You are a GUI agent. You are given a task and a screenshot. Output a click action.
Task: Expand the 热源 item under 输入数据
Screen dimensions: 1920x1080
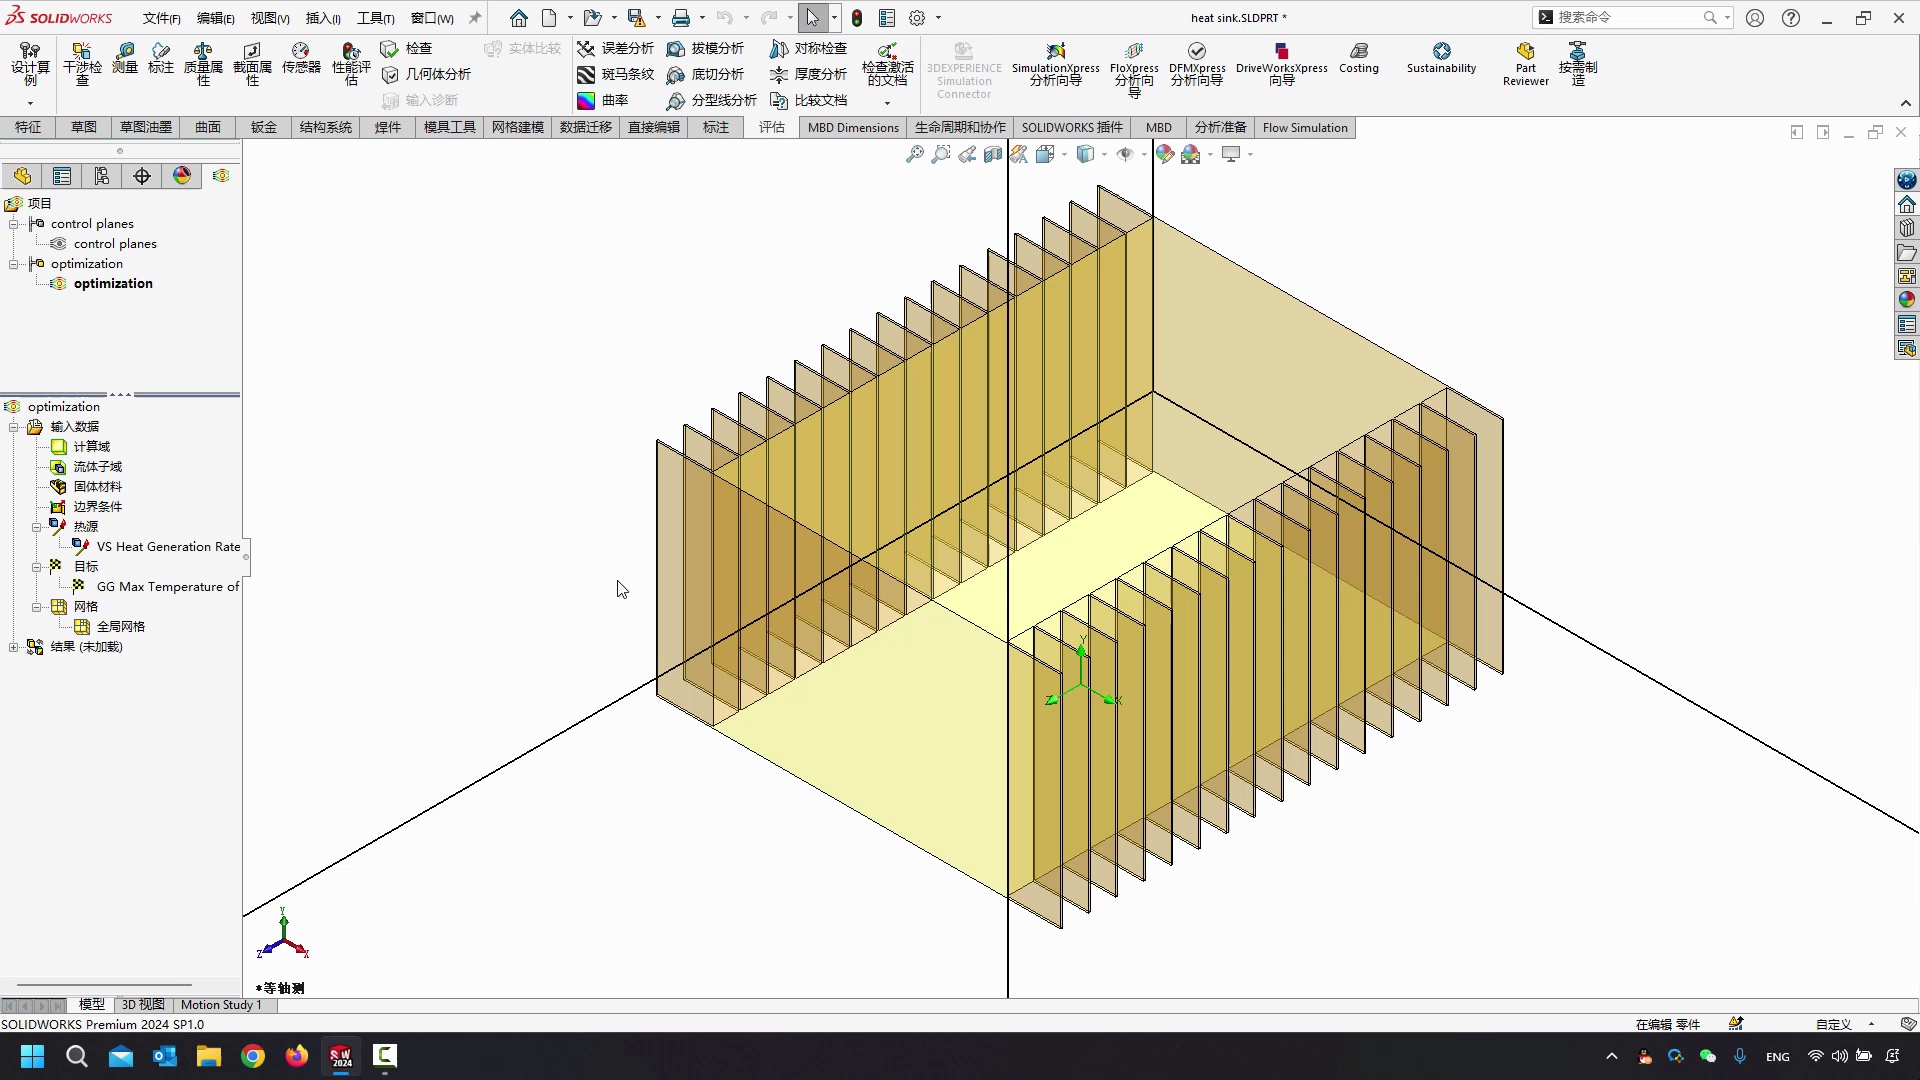[36, 527]
